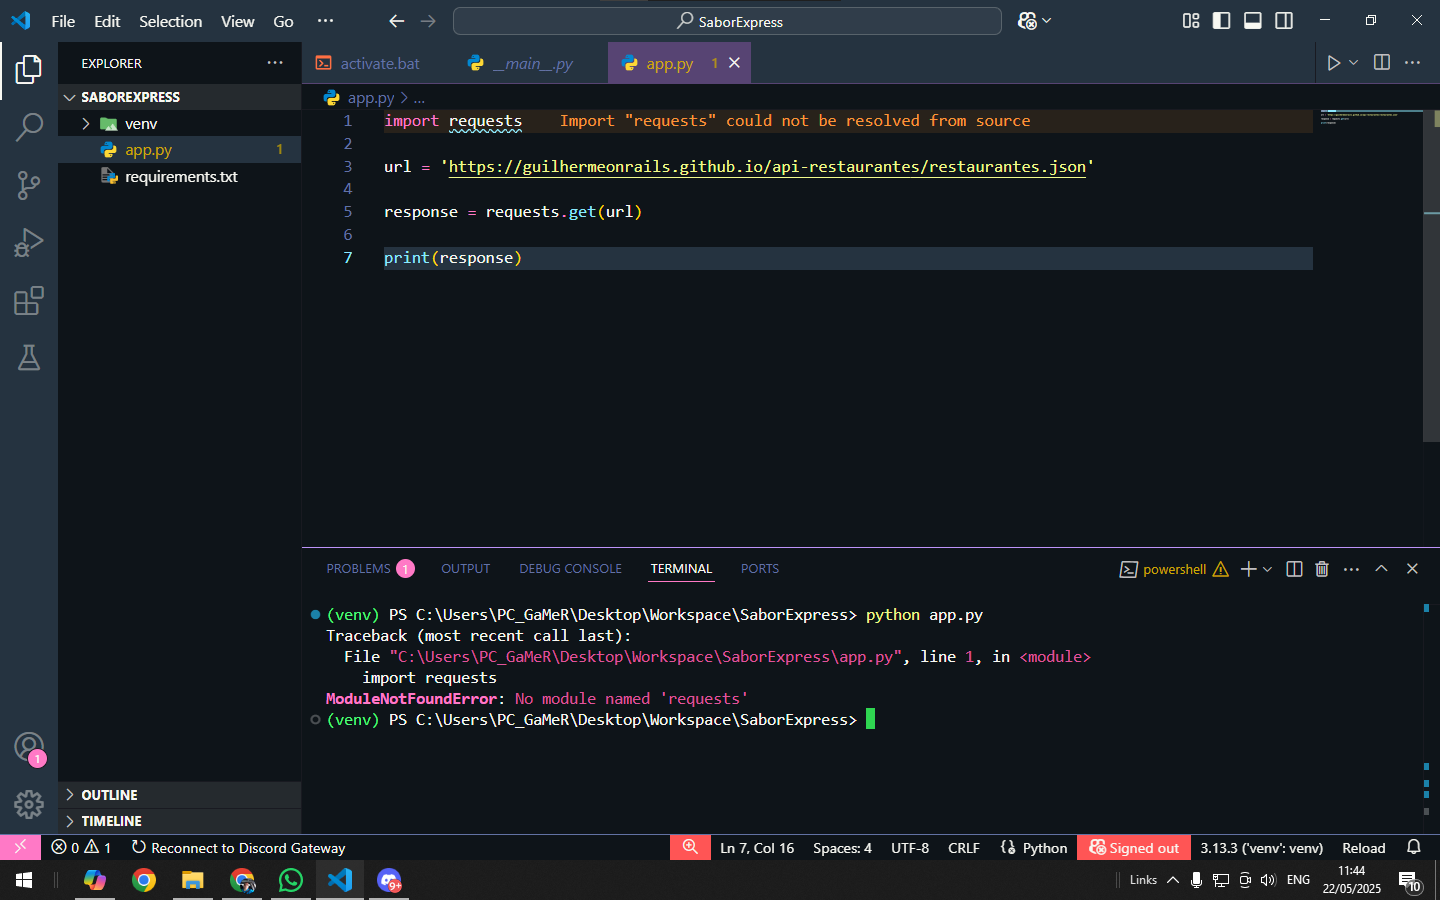Show more menu bar items ellipsis
1440x900 pixels.
(x=325, y=21)
